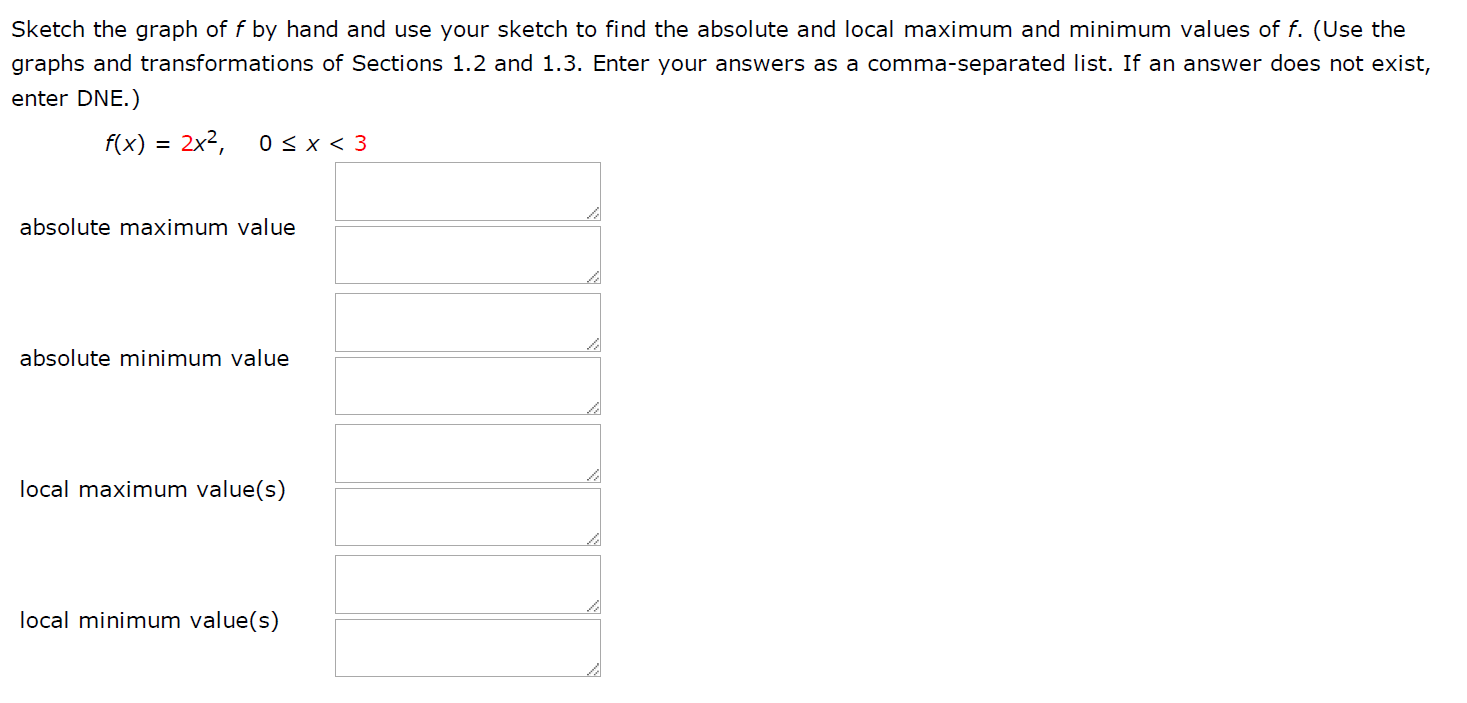The image size is (1467, 703).
Task: Select the red function expression 2x²
Action: click(x=199, y=142)
